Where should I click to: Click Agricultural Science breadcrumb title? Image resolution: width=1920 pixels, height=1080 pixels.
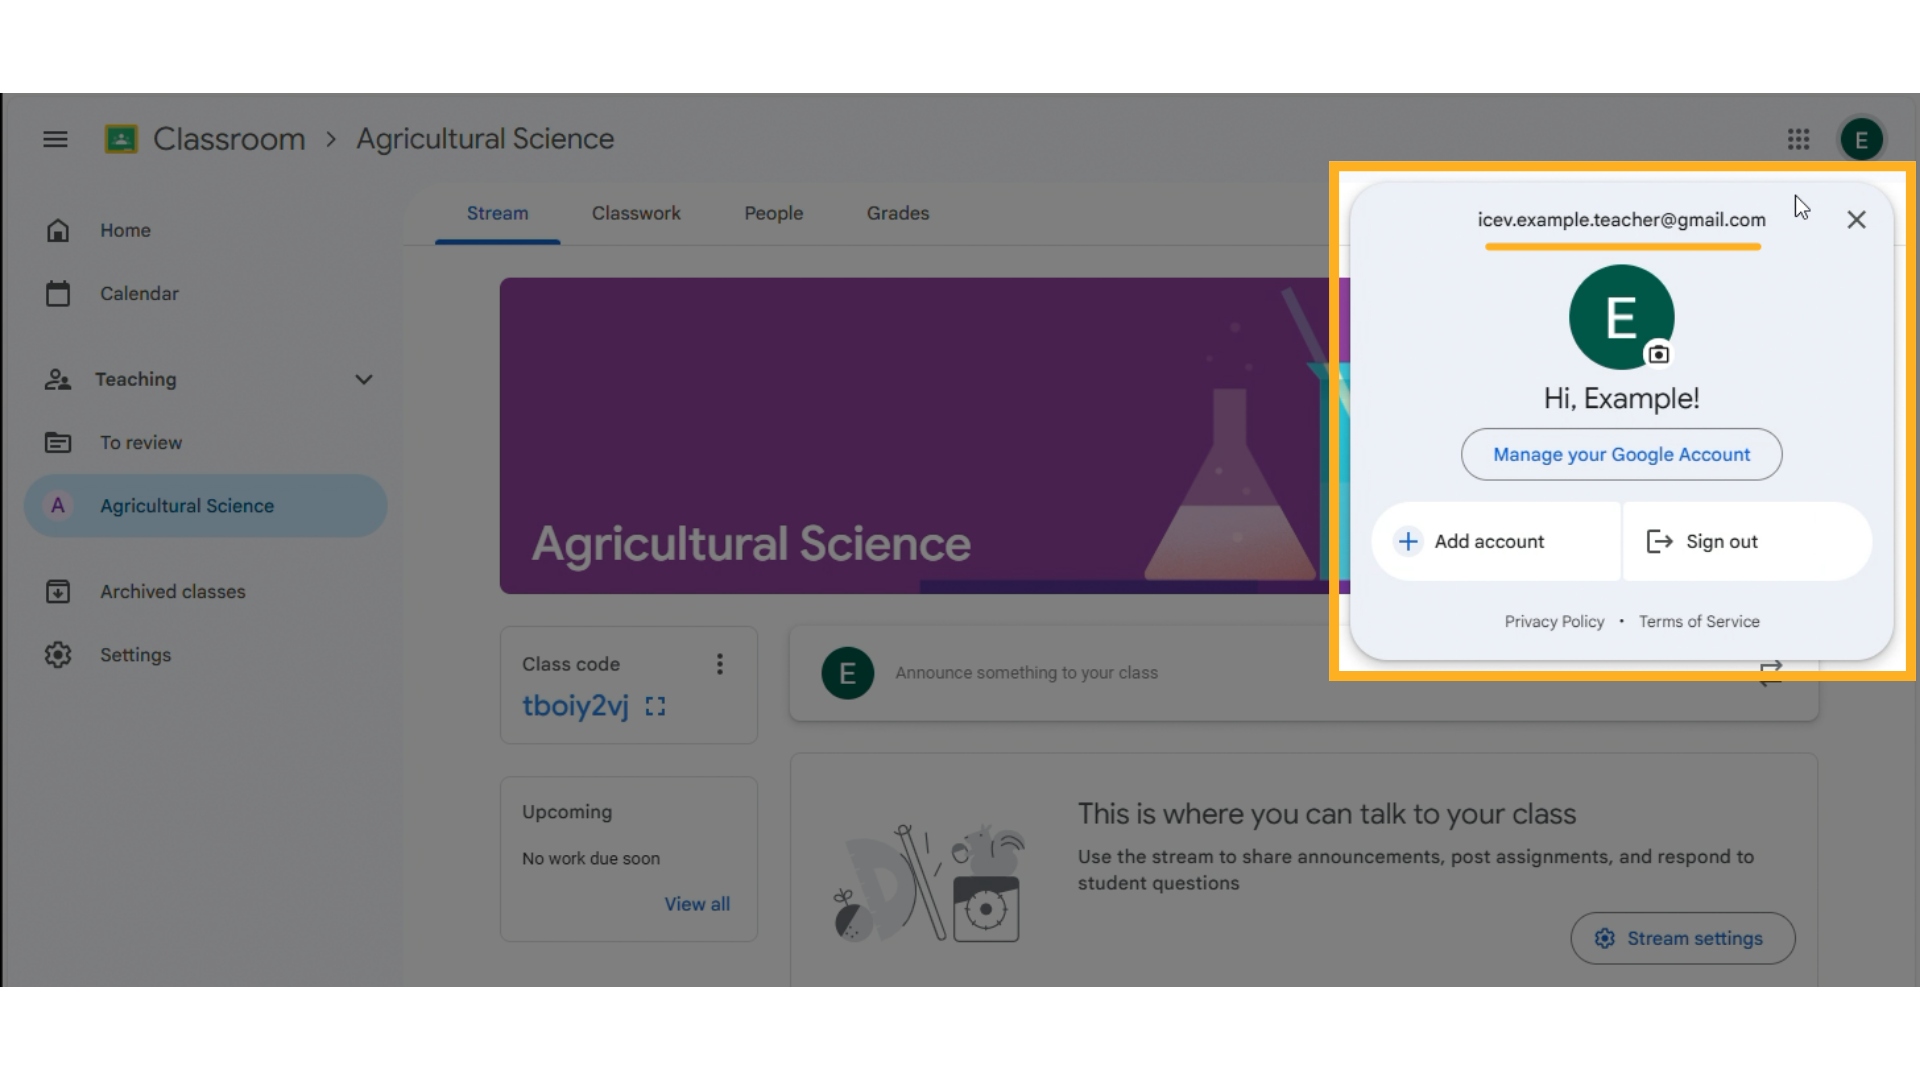click(x=485, y=139)
